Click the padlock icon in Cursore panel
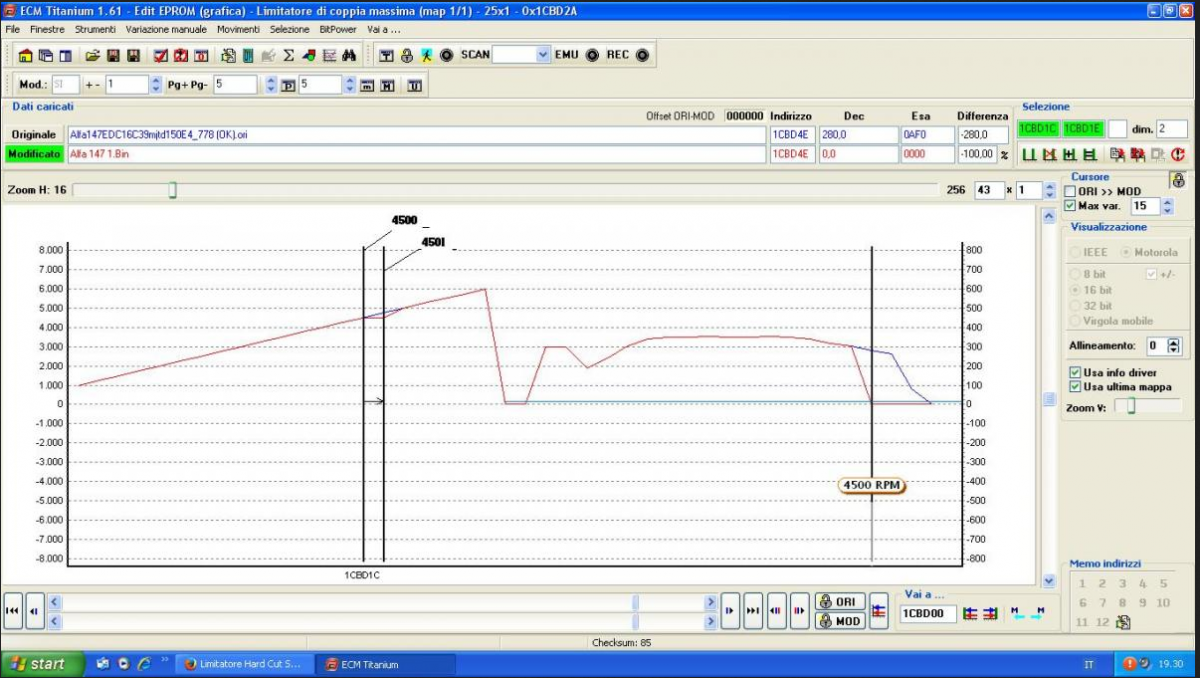The image size is (1200, 678). [x=1177, y=181]
